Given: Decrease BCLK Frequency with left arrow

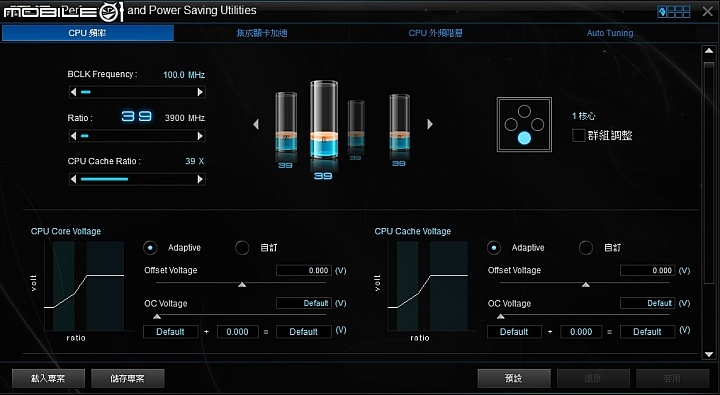Looking at the screenshot, I should [x=73, y=92].
